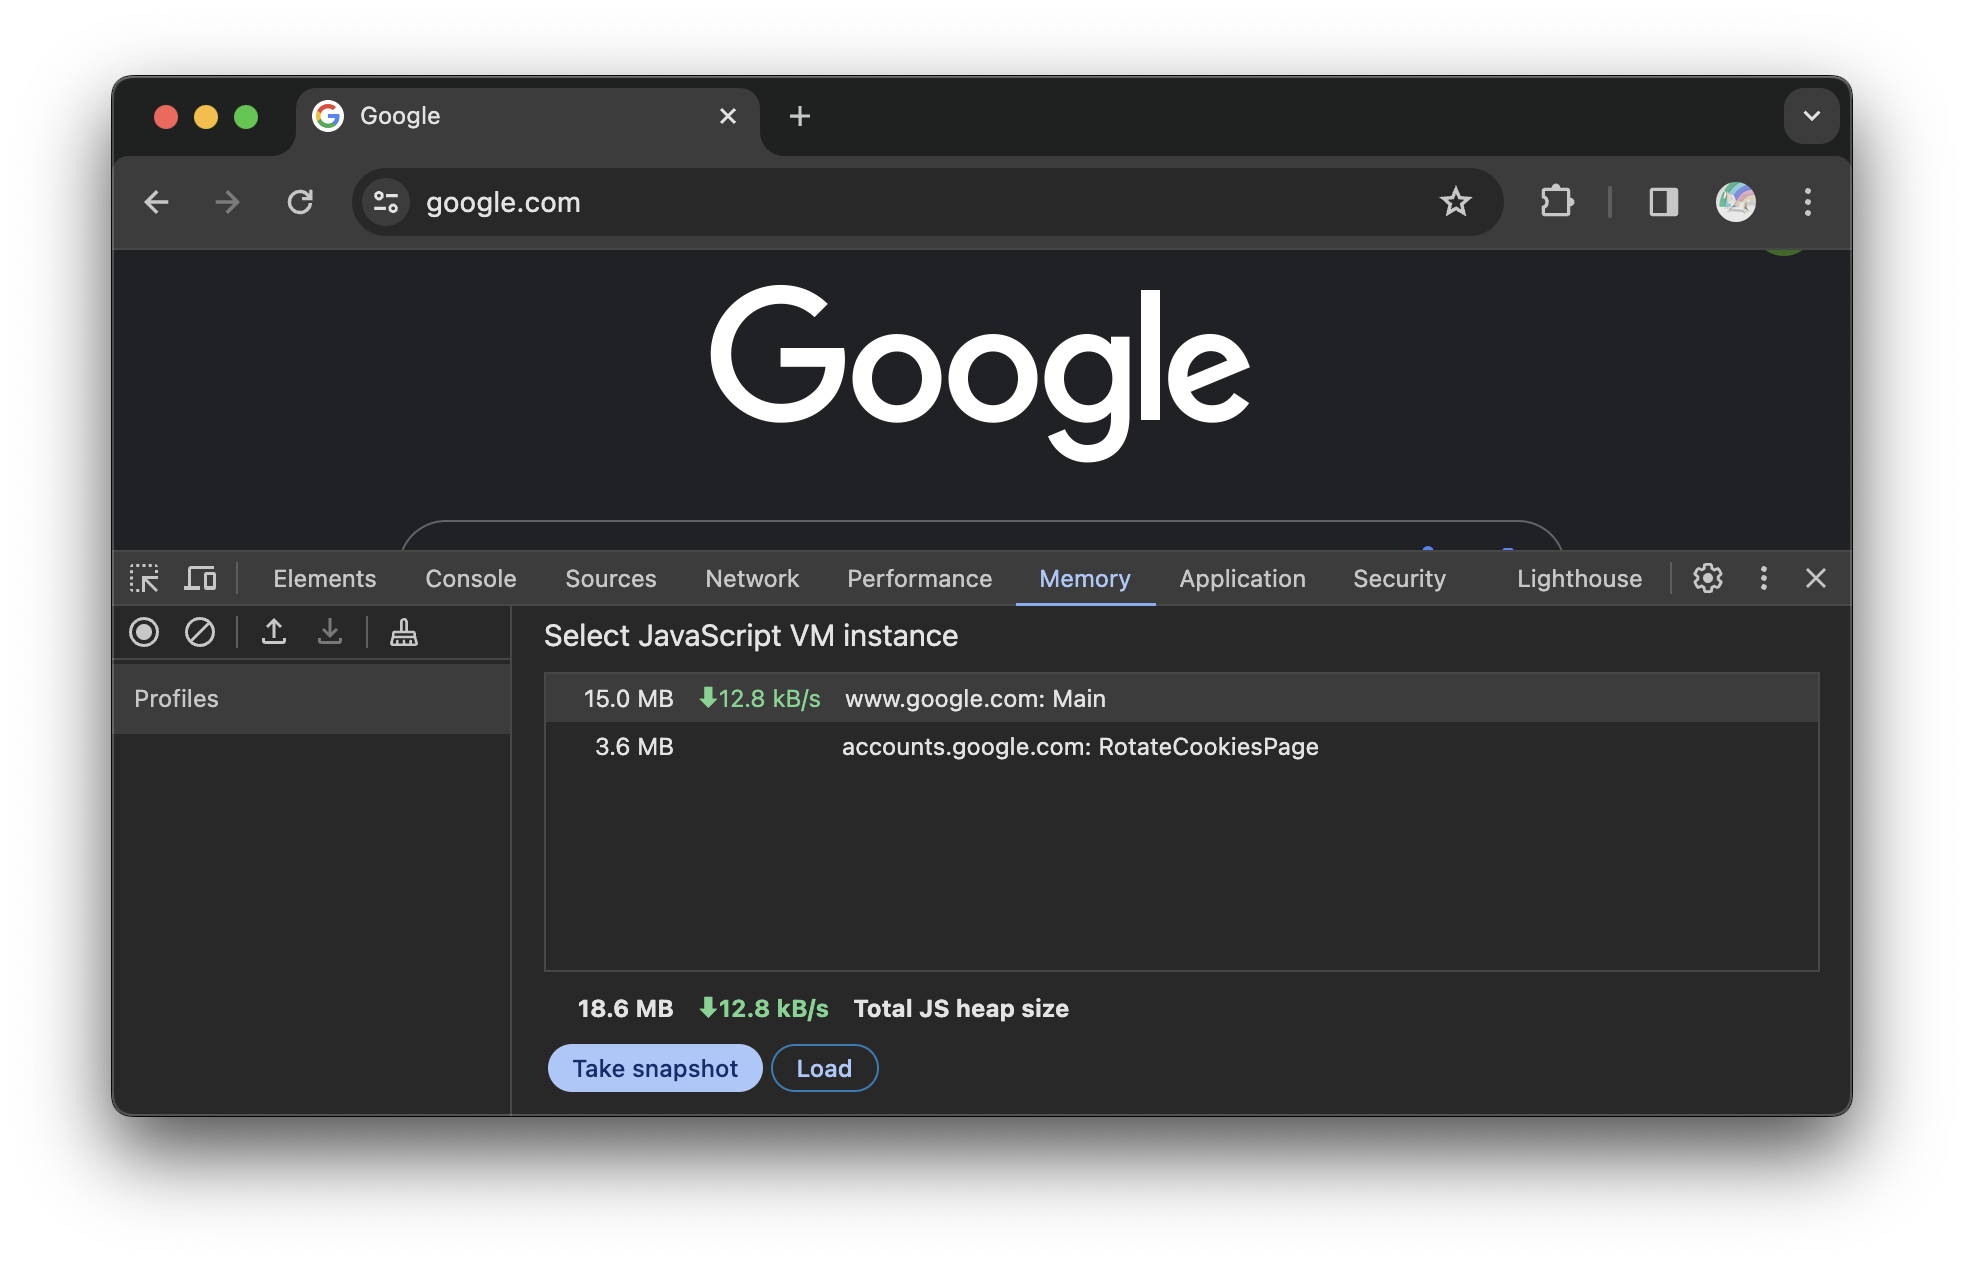Switch to the Performance tab
The image size is (1964, 1264).
tap(919, 578)
